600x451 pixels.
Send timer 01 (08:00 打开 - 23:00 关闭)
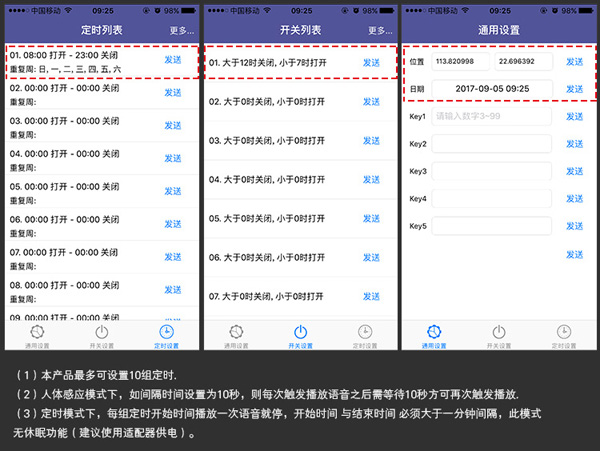coord(173,60)
